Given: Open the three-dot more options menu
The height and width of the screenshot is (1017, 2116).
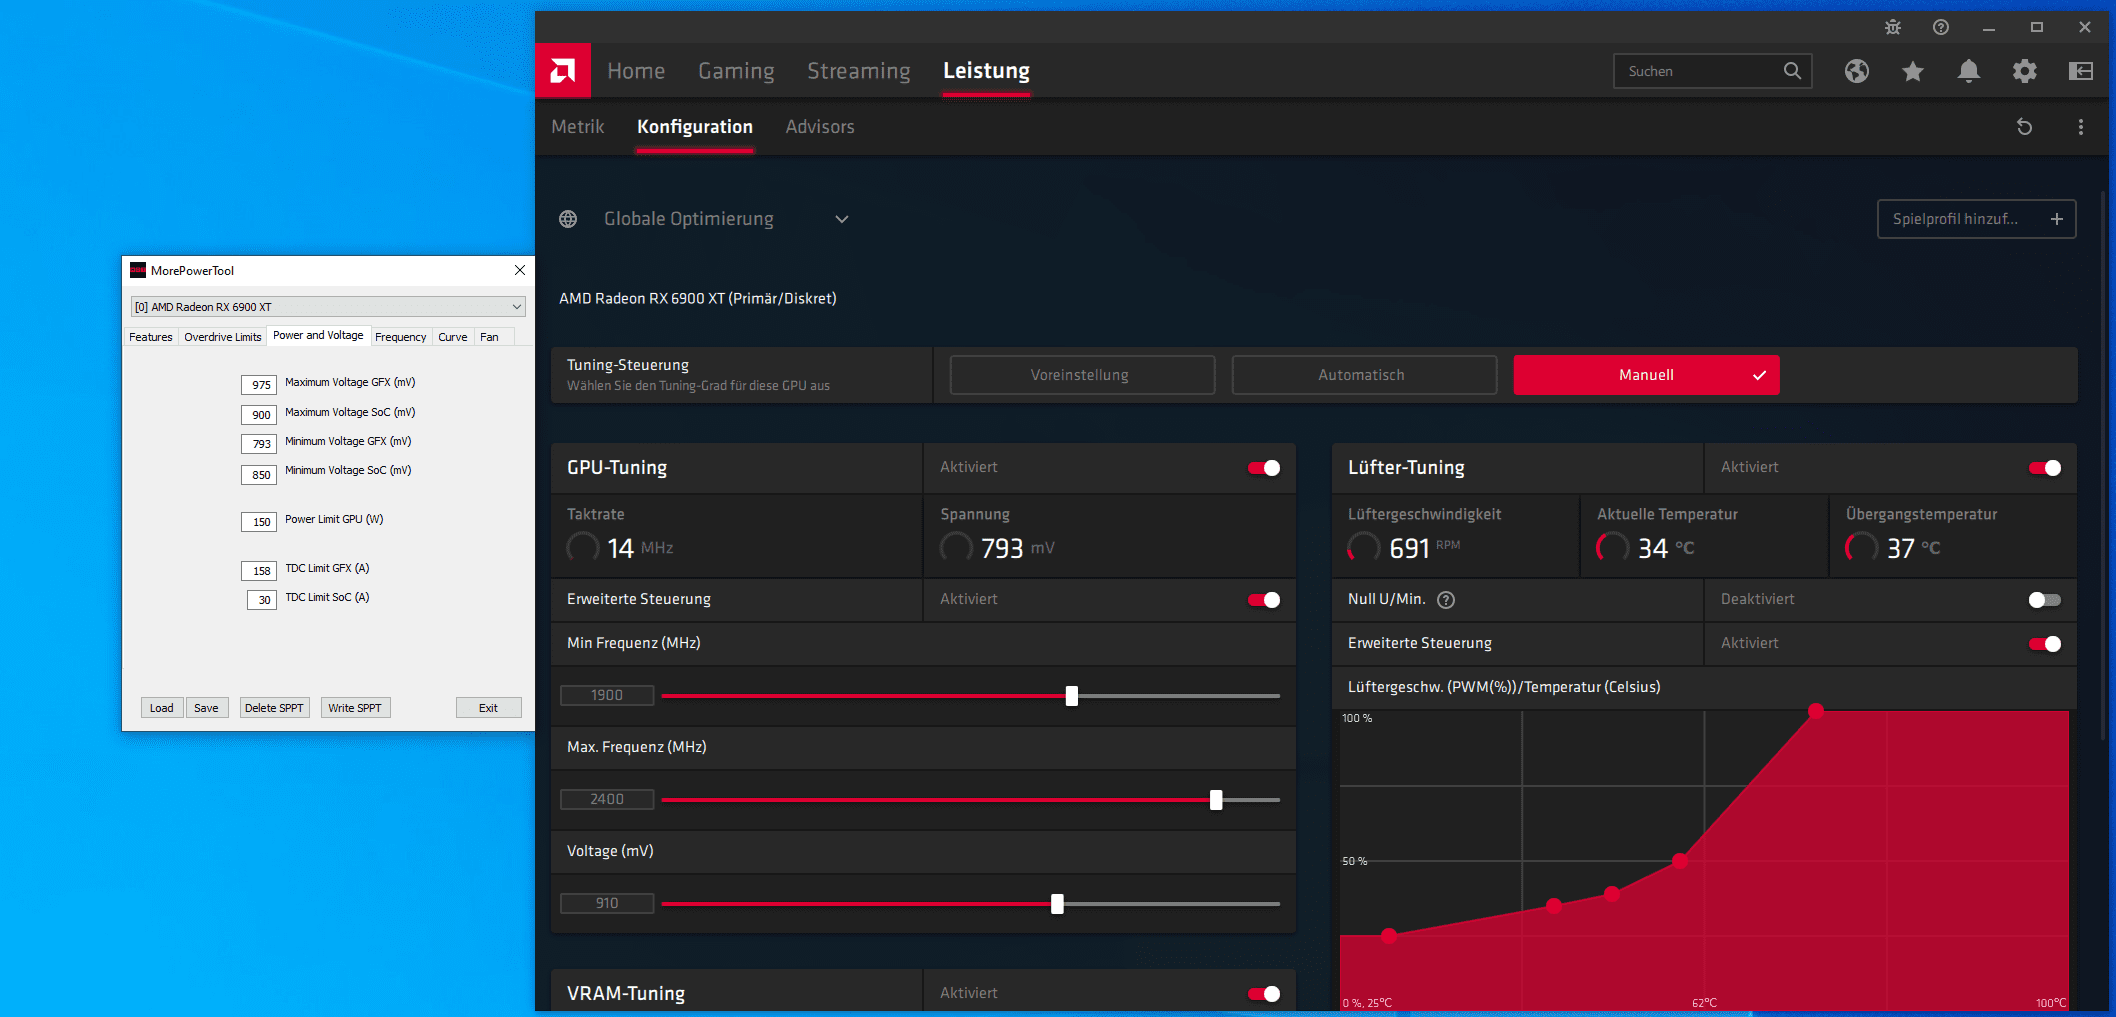Looking at the screenshot, I should (x=2081, y=127).
